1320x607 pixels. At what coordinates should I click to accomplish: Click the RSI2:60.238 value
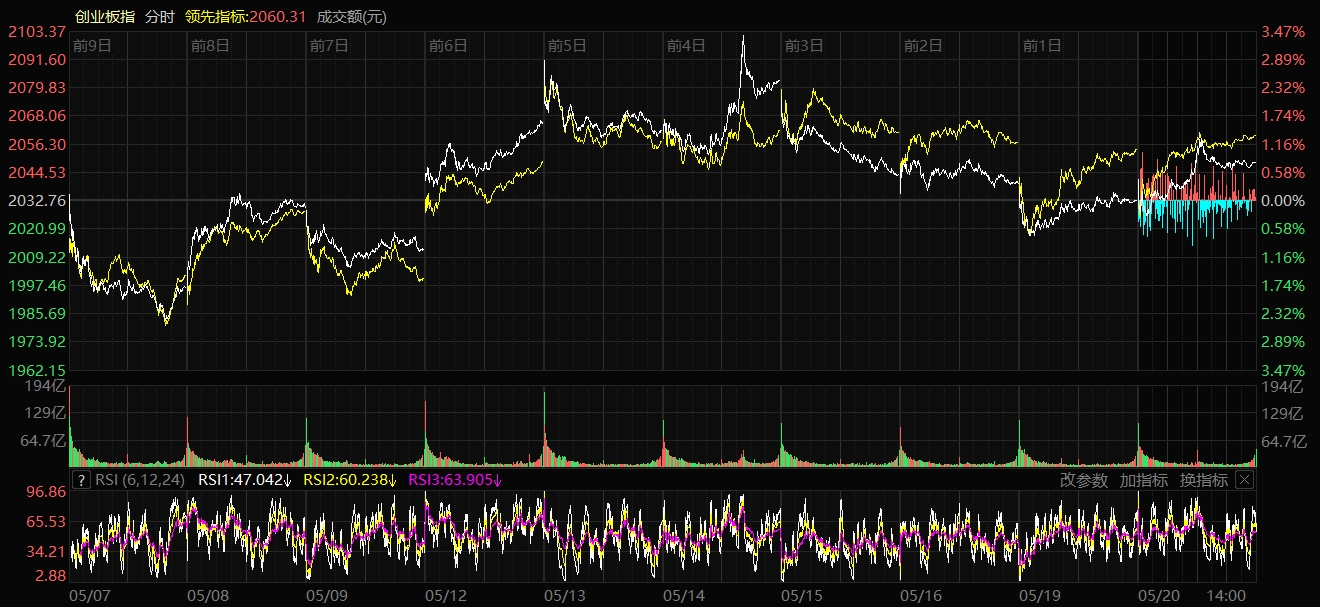tap(350, 480)
